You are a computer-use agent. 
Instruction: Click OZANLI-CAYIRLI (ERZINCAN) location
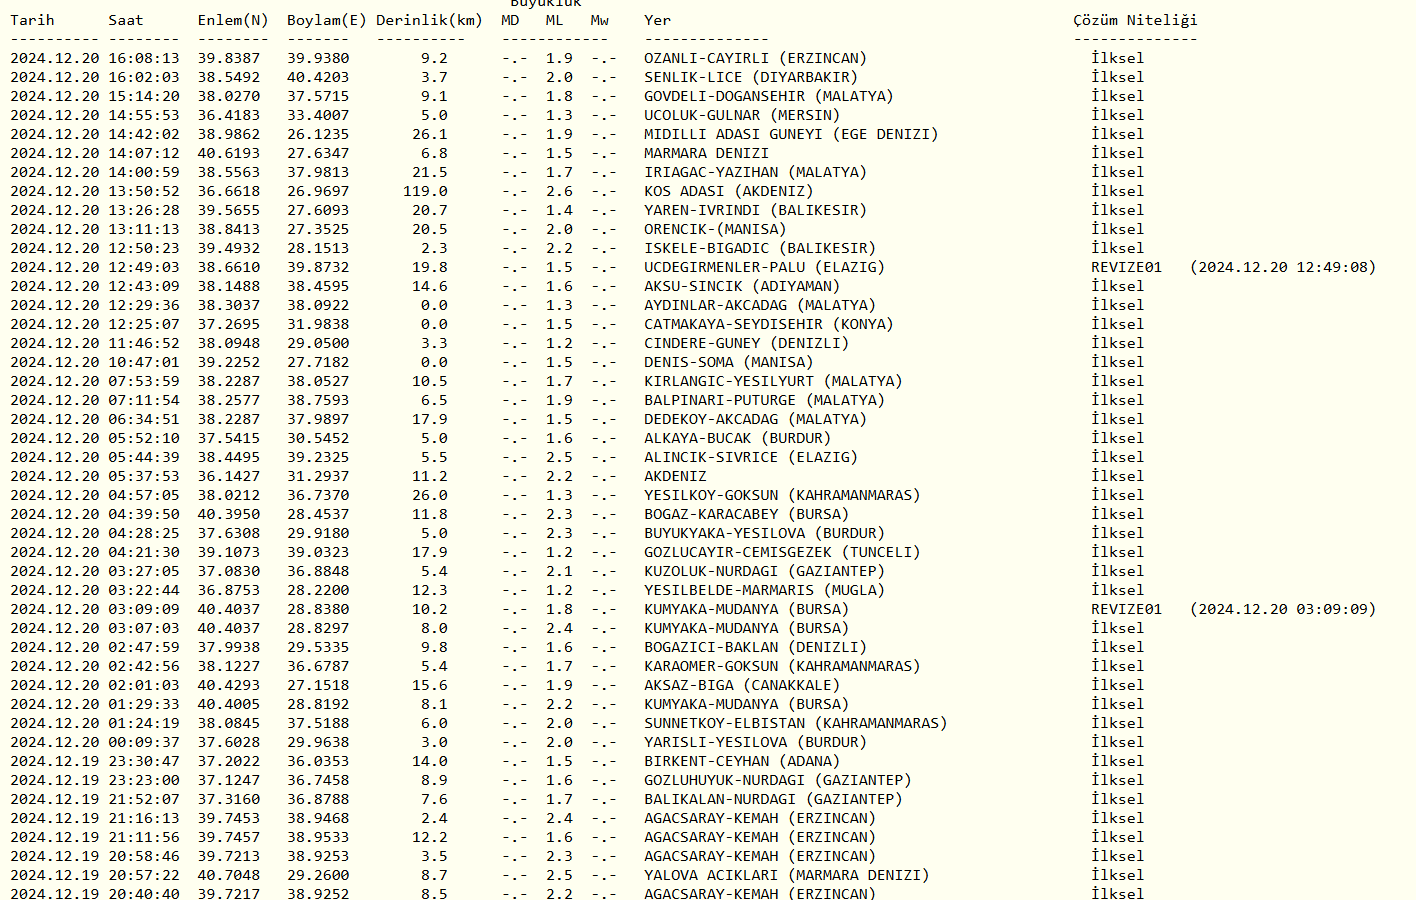[x=755, y=58]
